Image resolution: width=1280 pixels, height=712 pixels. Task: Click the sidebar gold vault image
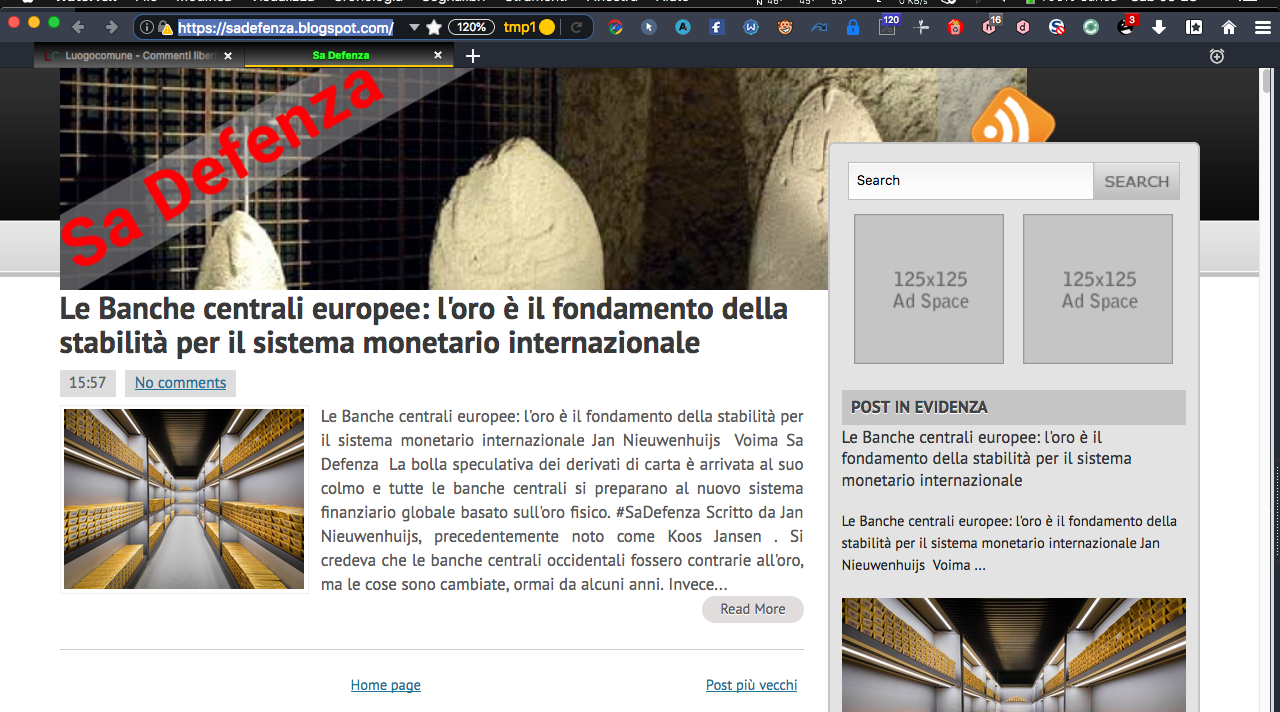1014,655
